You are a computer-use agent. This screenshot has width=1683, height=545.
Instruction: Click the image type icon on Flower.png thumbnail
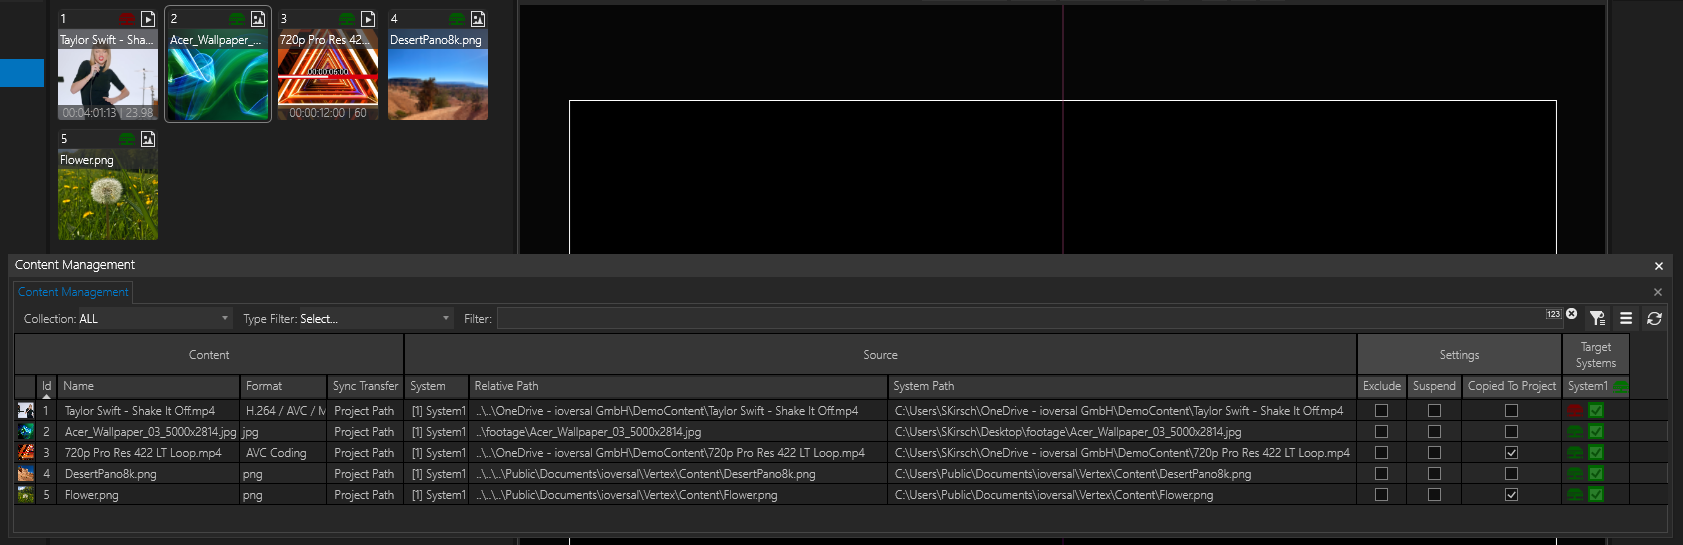click(x=148, y=139)
